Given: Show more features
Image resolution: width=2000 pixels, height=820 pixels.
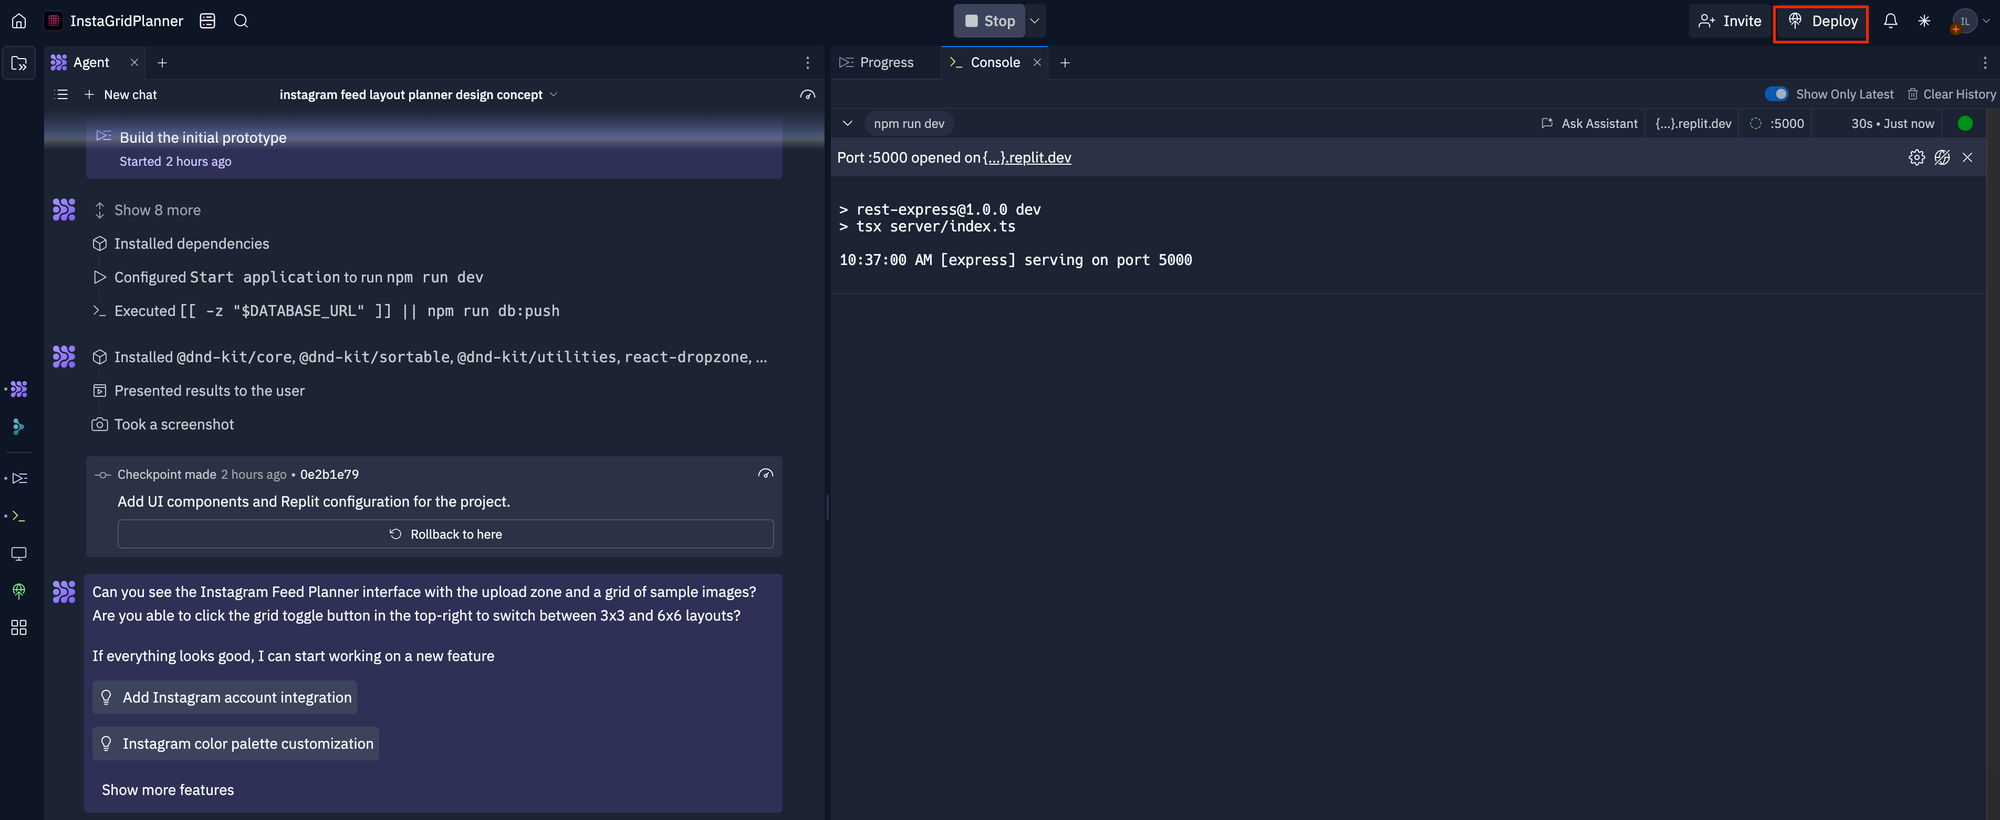Looking at the screenshot, I should click(168, 790).
